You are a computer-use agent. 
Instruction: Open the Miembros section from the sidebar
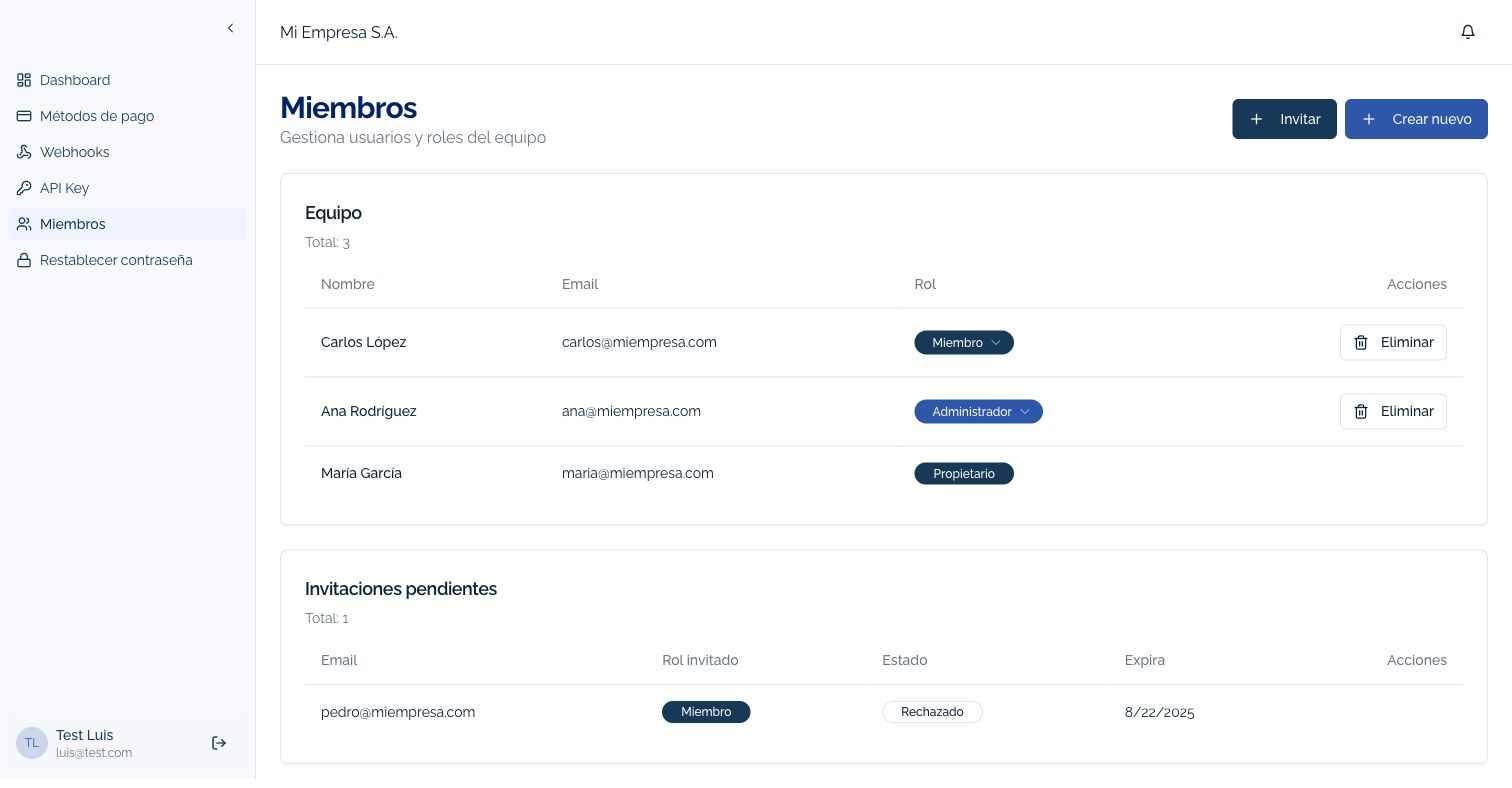[x=73, y=224]
